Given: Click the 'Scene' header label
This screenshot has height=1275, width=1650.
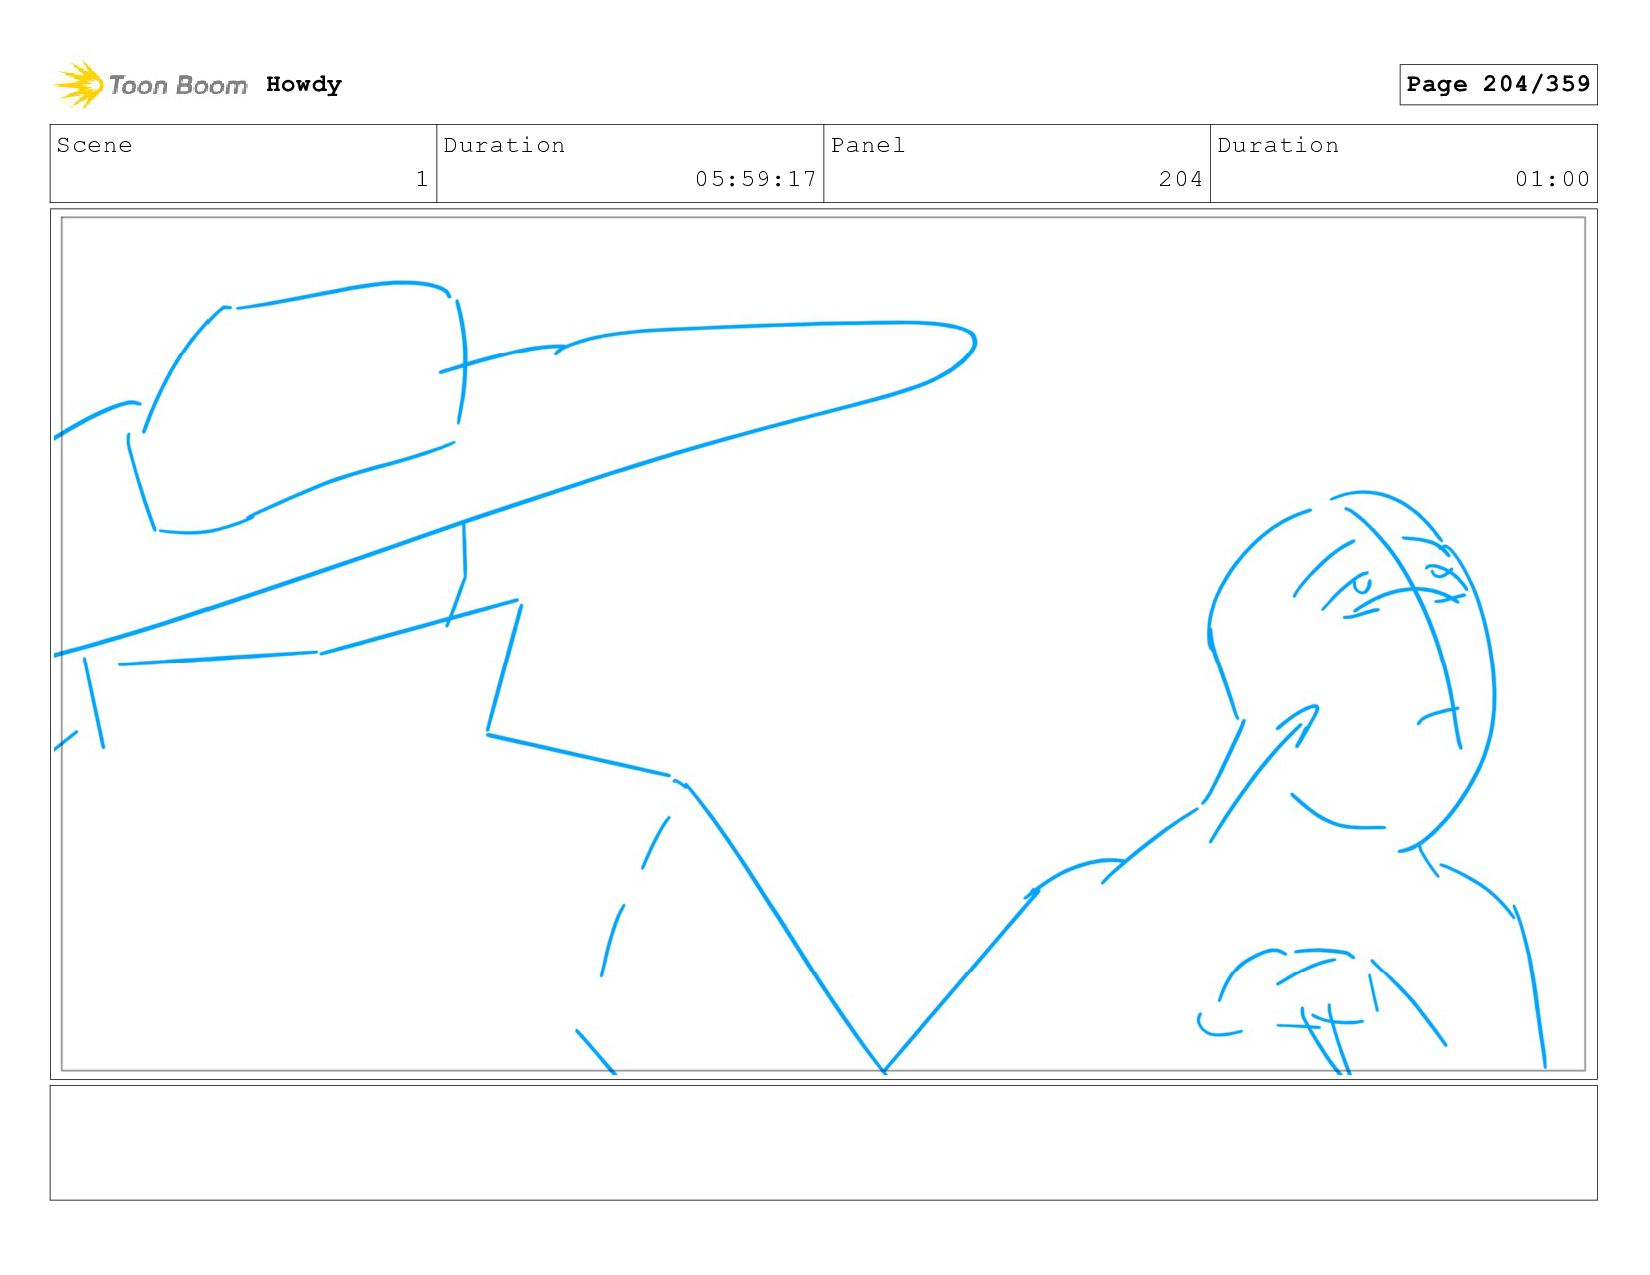Looking at the screenshot, I should point(94,145).
